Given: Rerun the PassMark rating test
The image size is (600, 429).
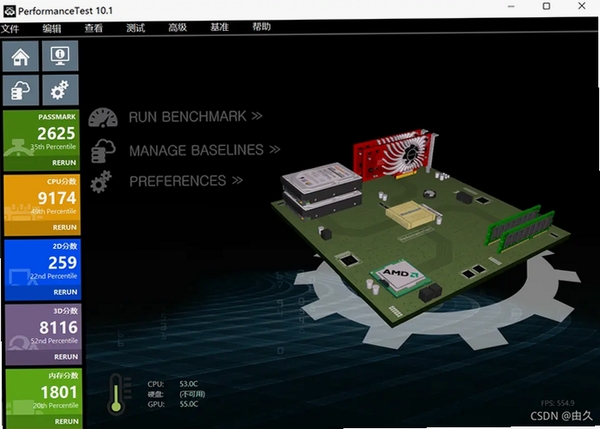Looking at the screenshot, I should point(64,163).
